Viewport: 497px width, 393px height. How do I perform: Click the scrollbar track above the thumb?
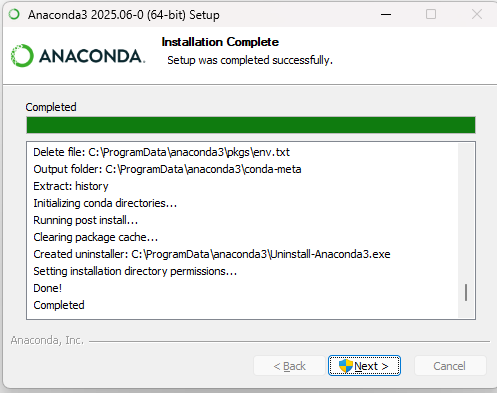click(466, 213)
